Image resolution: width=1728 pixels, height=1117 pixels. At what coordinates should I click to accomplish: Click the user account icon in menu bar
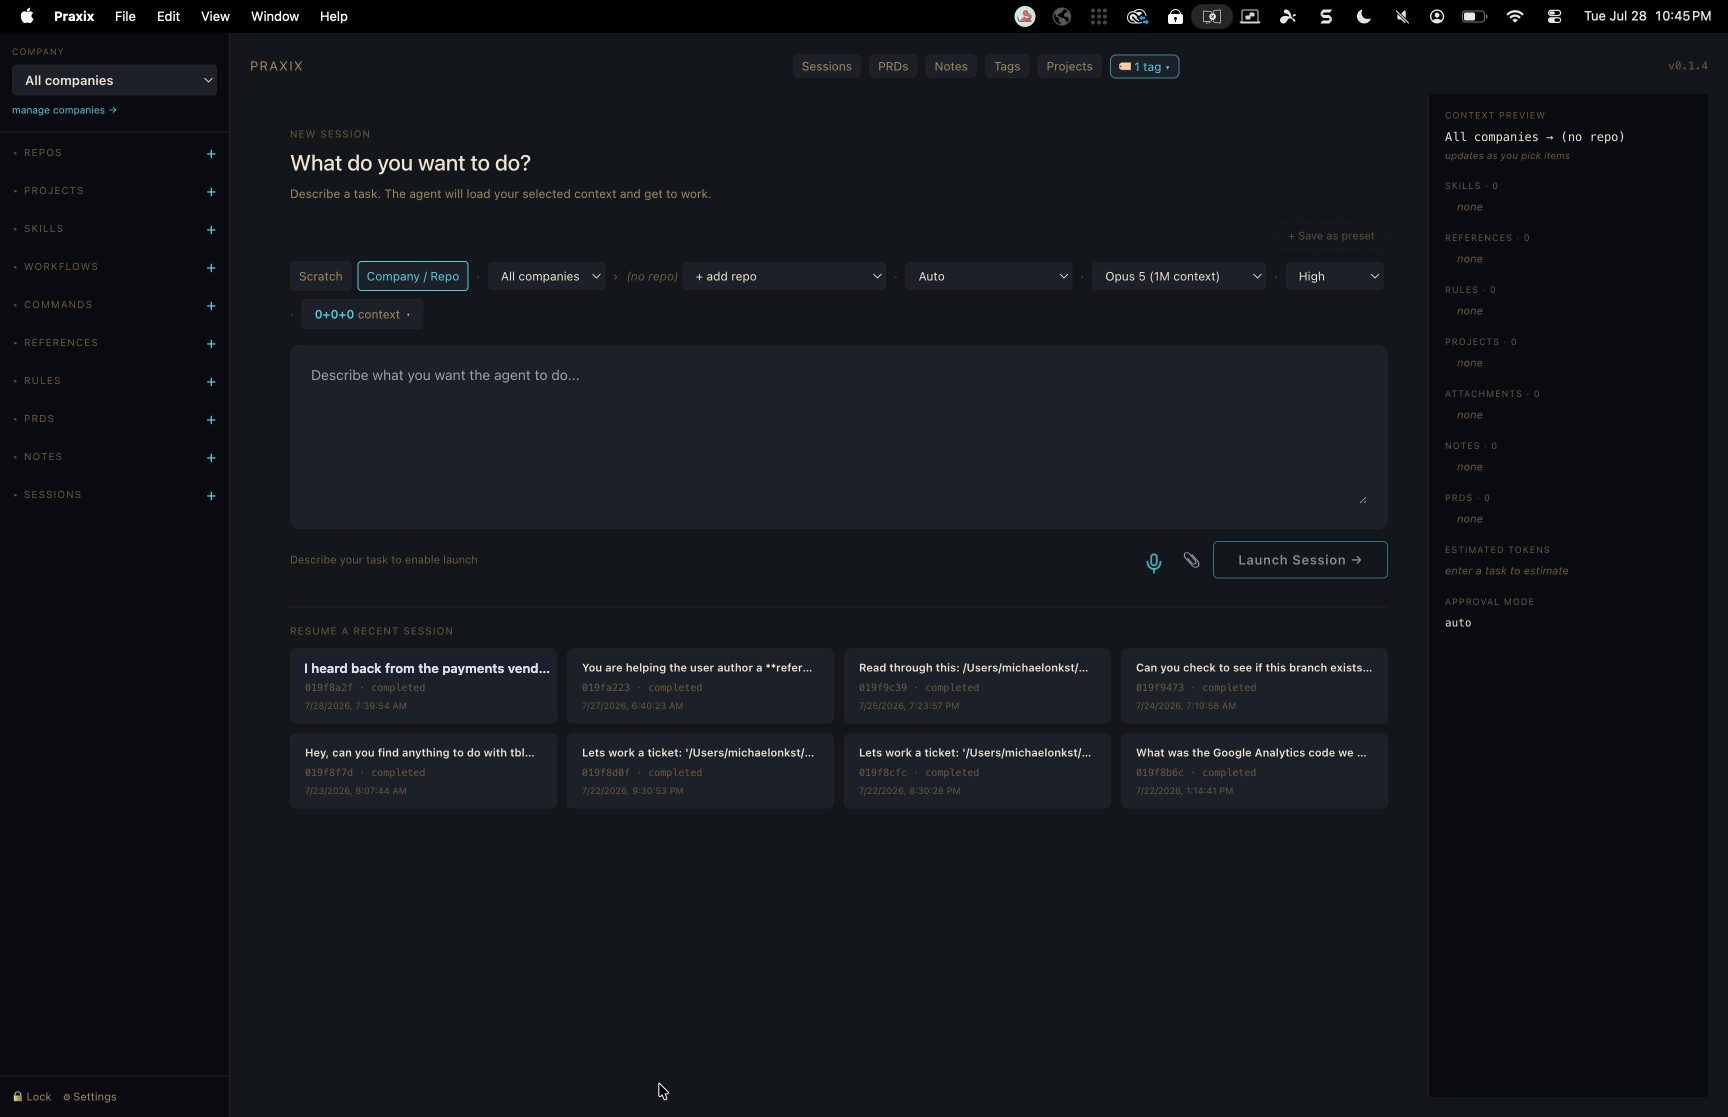(1437, 16)
